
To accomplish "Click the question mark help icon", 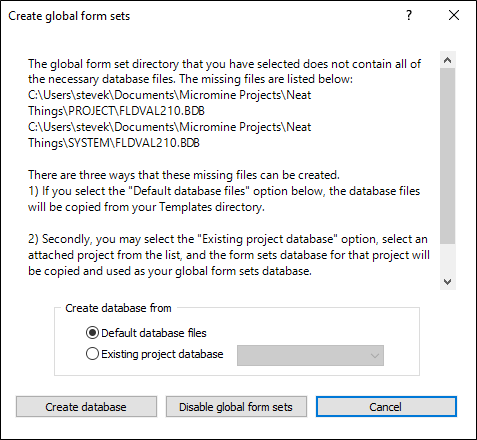I will pyautogui.click(x=409, y=15).
